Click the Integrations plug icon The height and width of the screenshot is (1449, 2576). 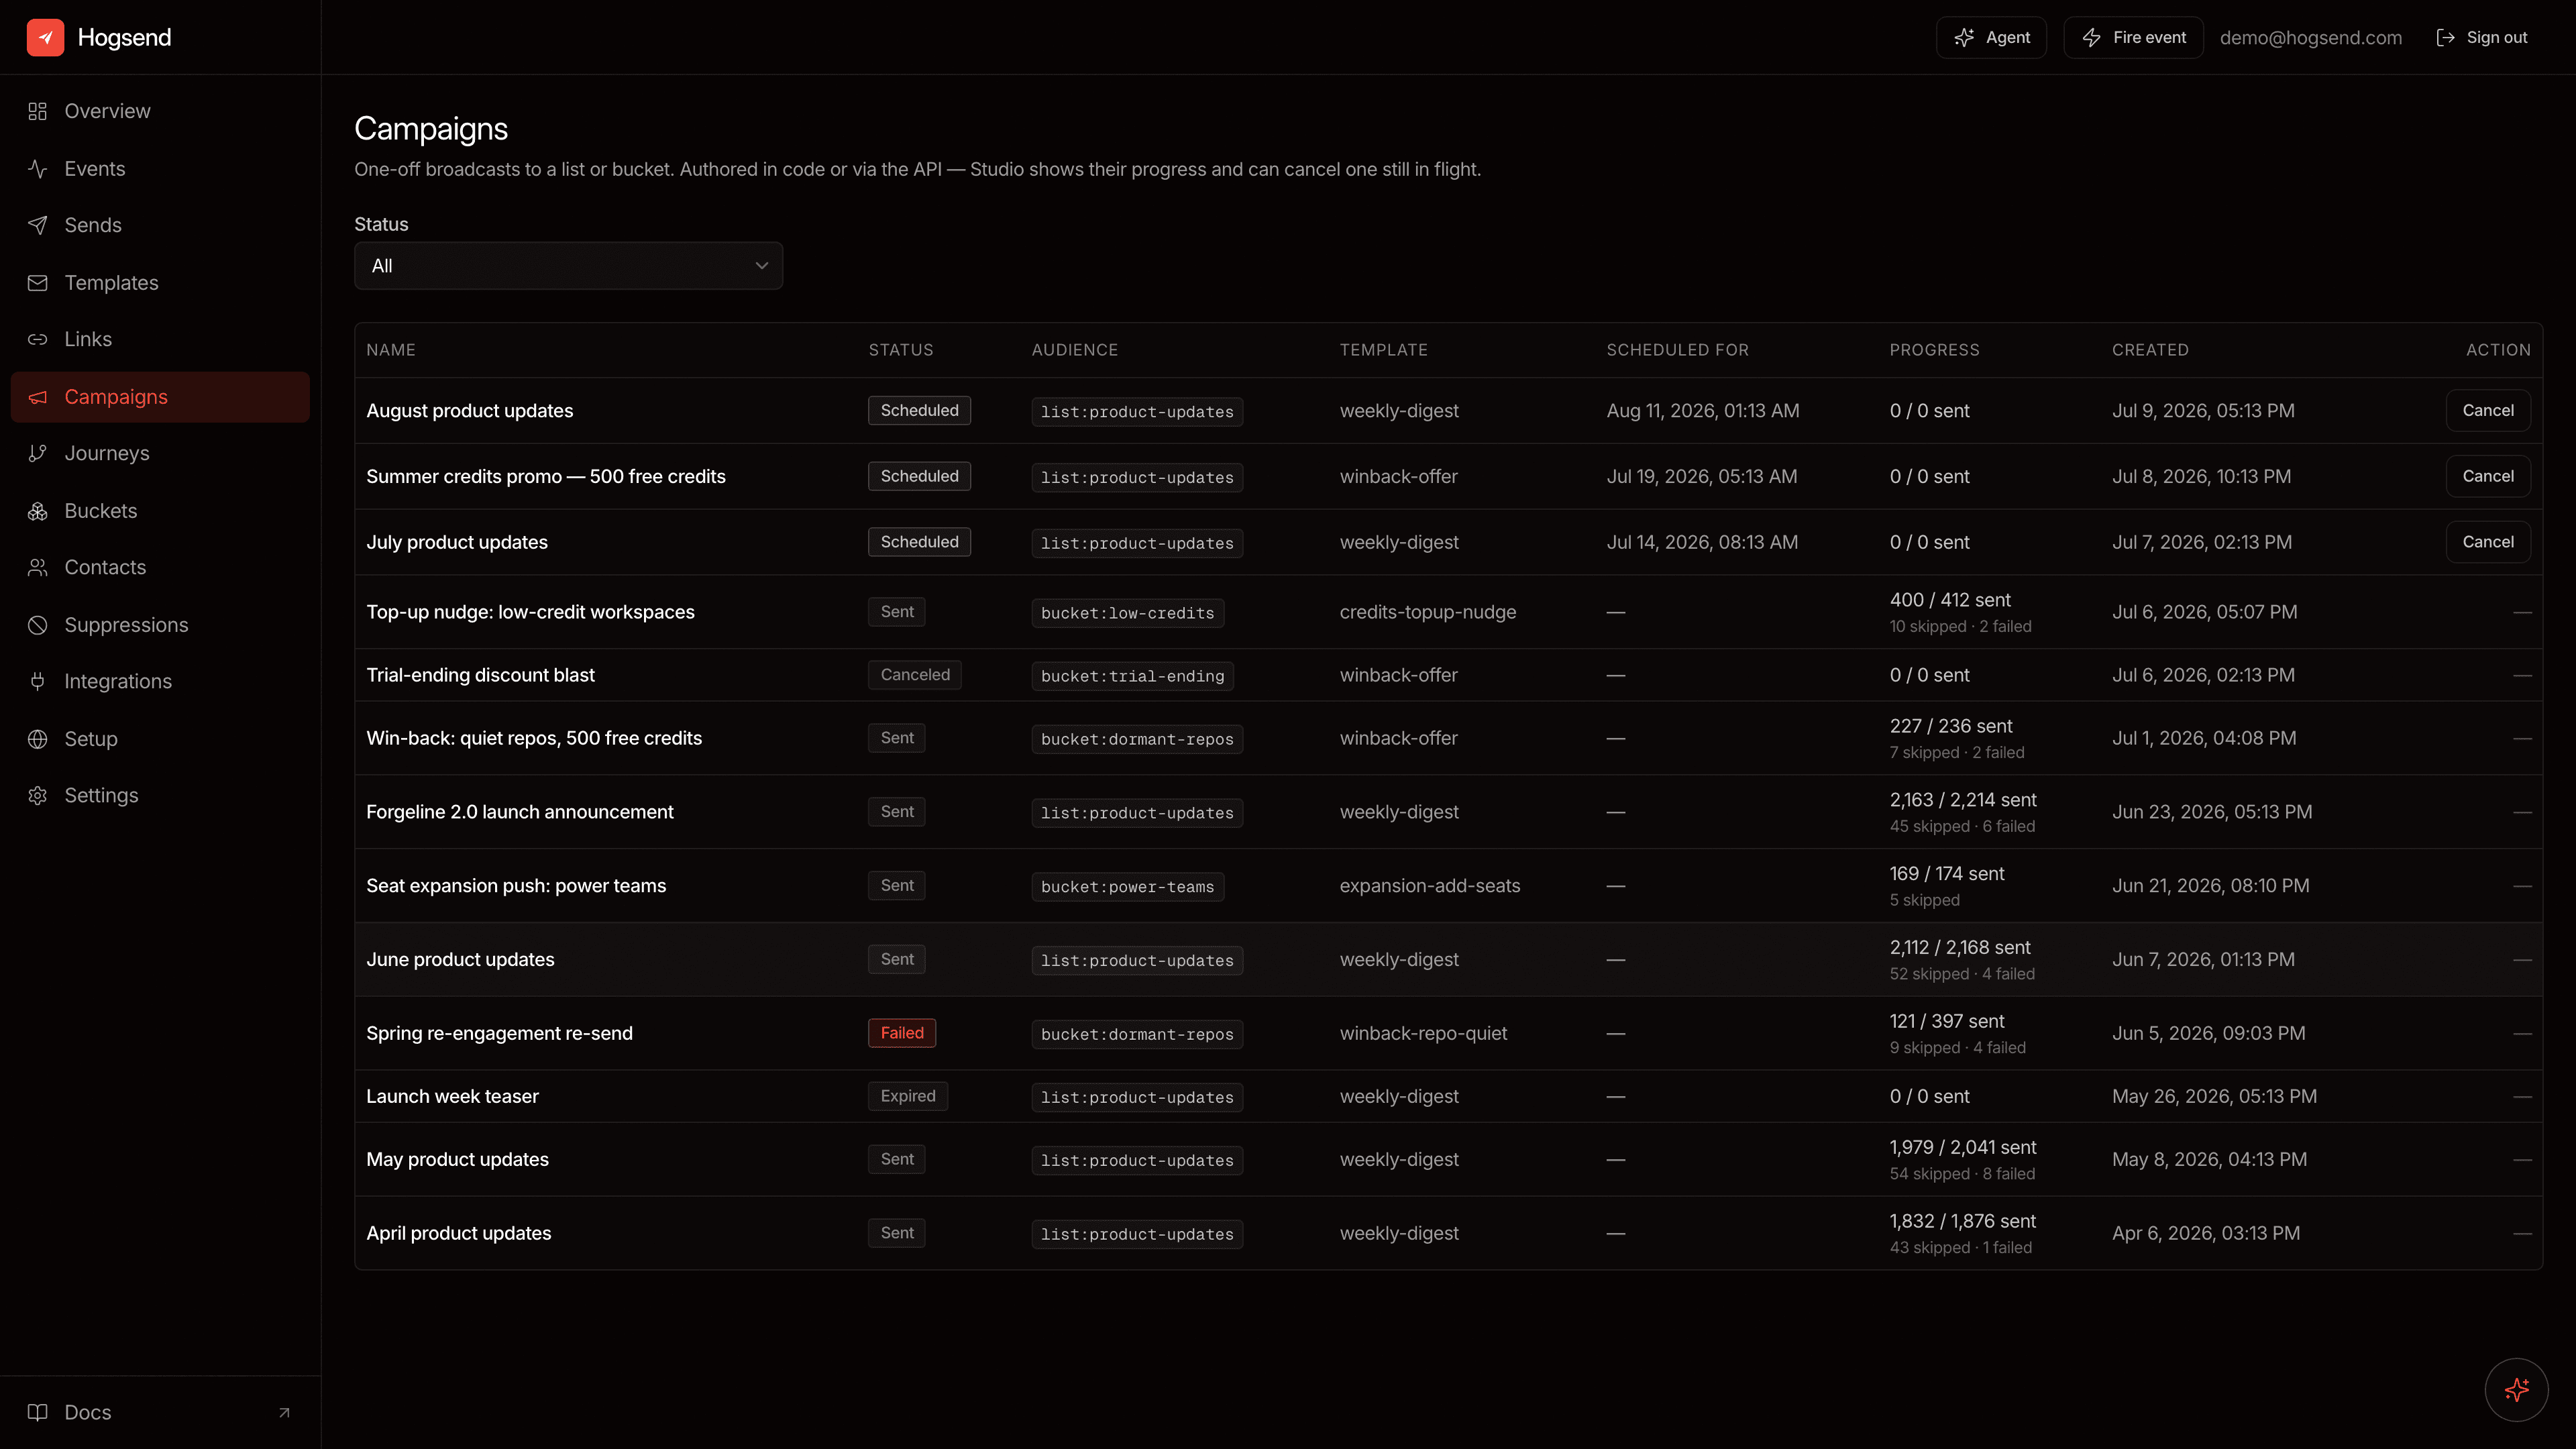tap(38, 681)
